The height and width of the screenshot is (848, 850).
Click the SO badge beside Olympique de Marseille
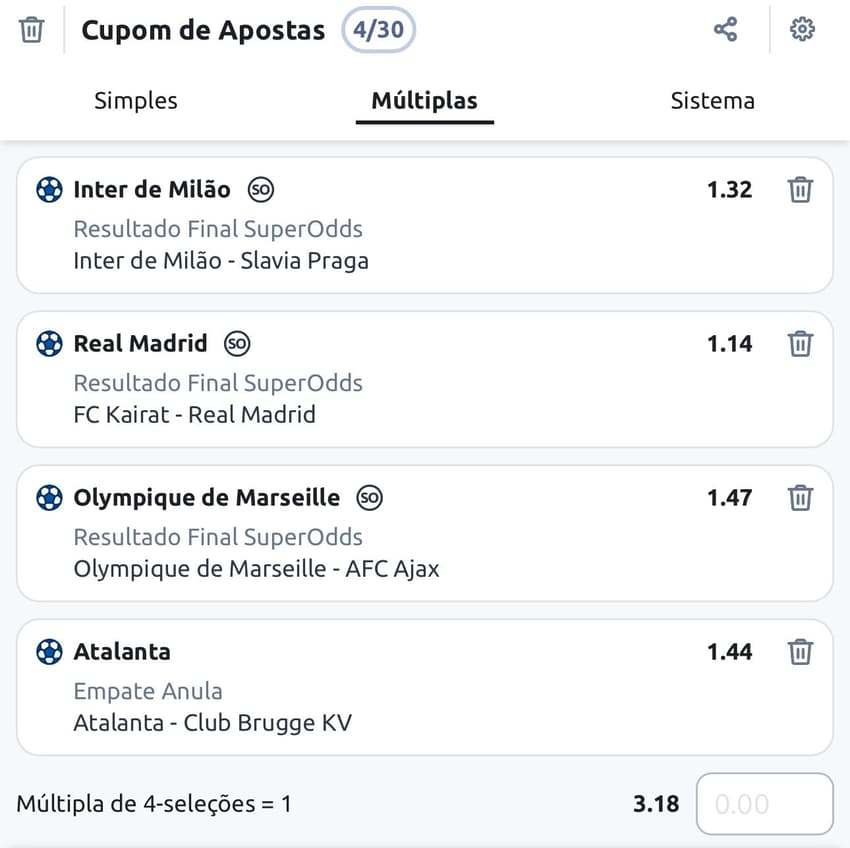(369, 497)
